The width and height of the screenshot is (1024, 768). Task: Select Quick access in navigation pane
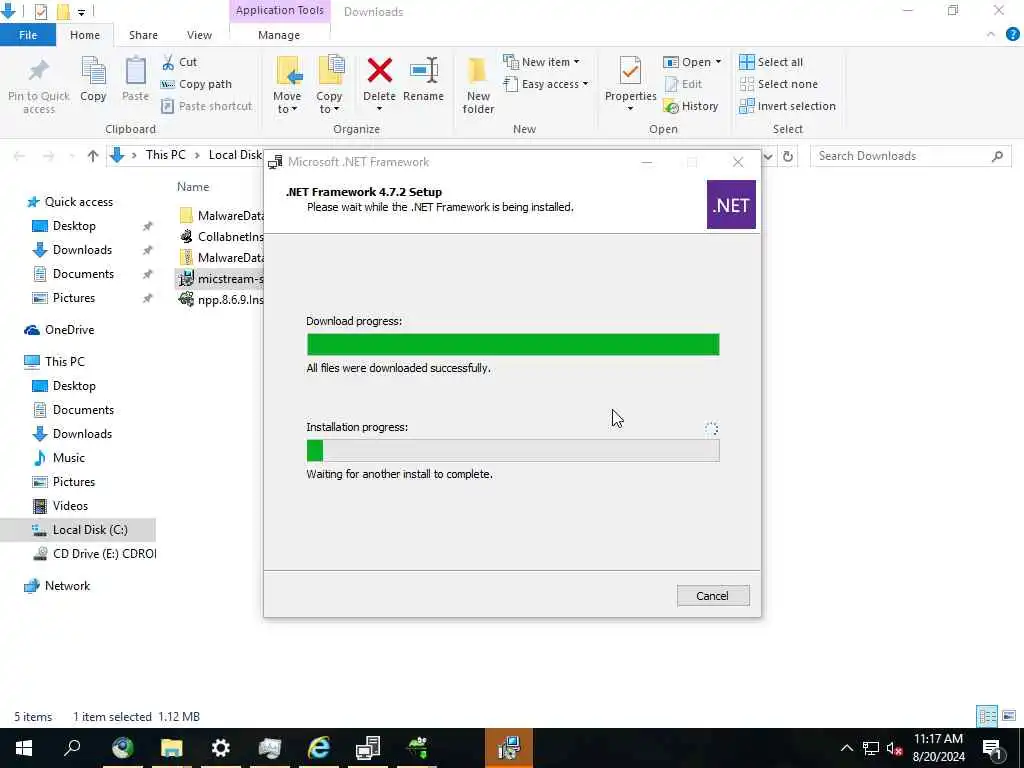[78, 202]
